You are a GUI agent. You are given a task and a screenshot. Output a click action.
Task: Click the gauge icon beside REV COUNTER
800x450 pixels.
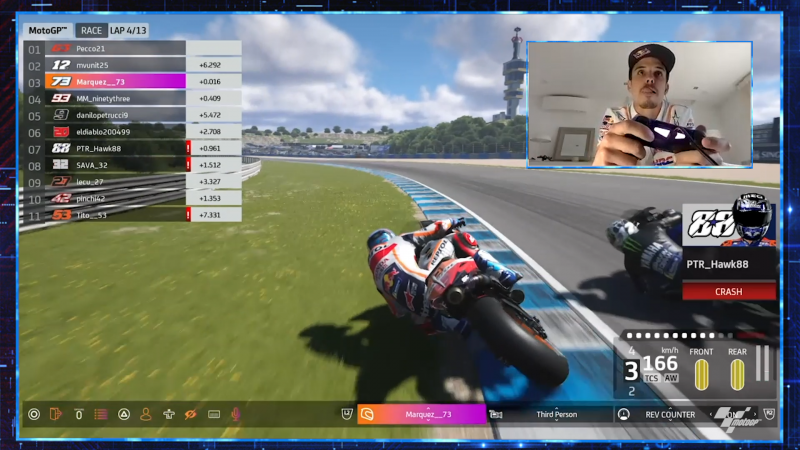coord(623,414)
